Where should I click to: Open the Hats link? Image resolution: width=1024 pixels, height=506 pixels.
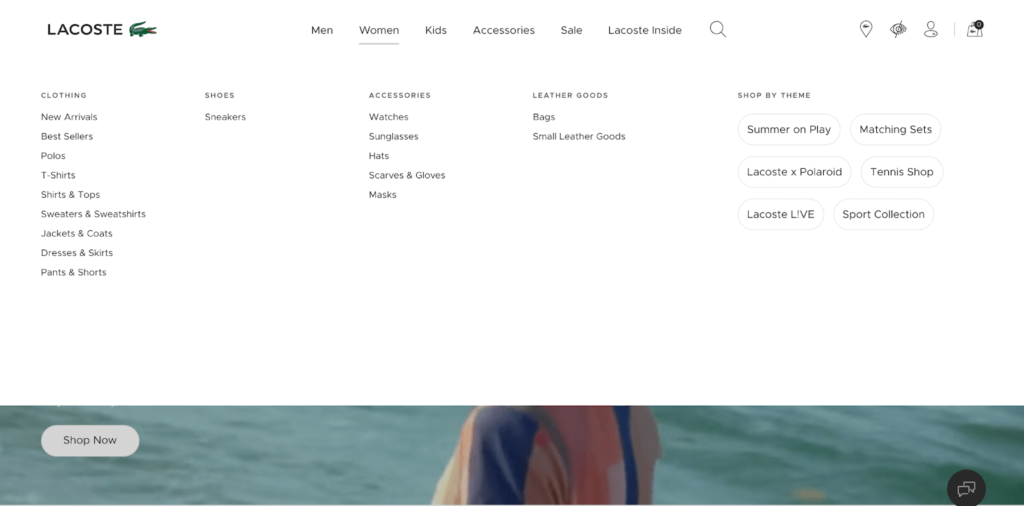379,156
